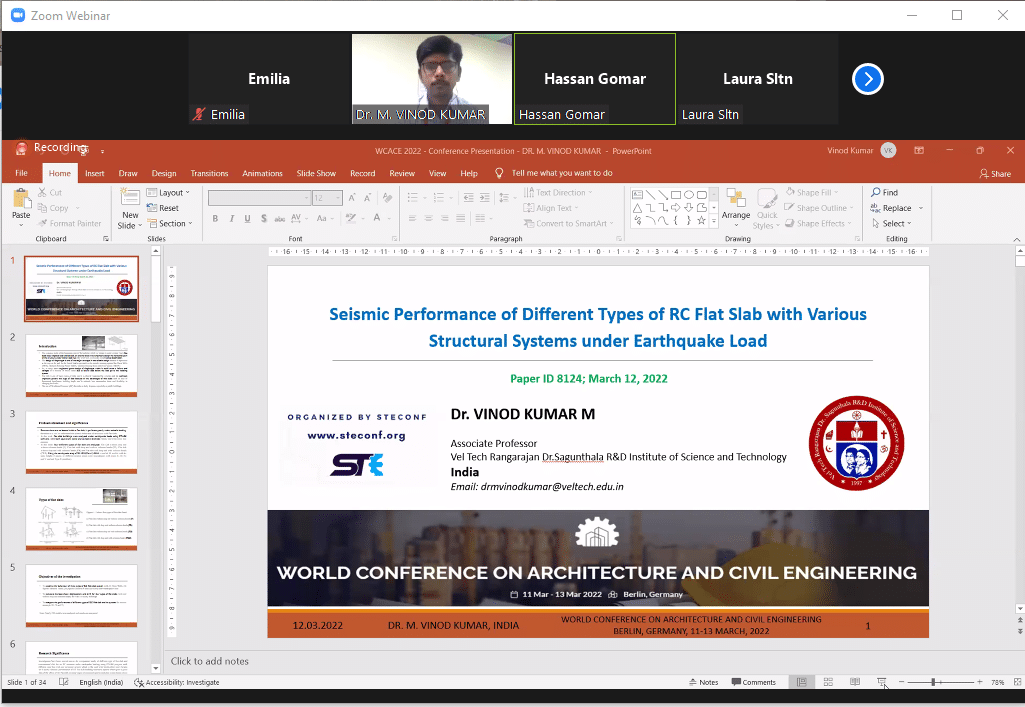The height and width of the screenshot is (707, 1025).
Task: Switch to the Slide Show tab
Action: click(x=316, y=173)
